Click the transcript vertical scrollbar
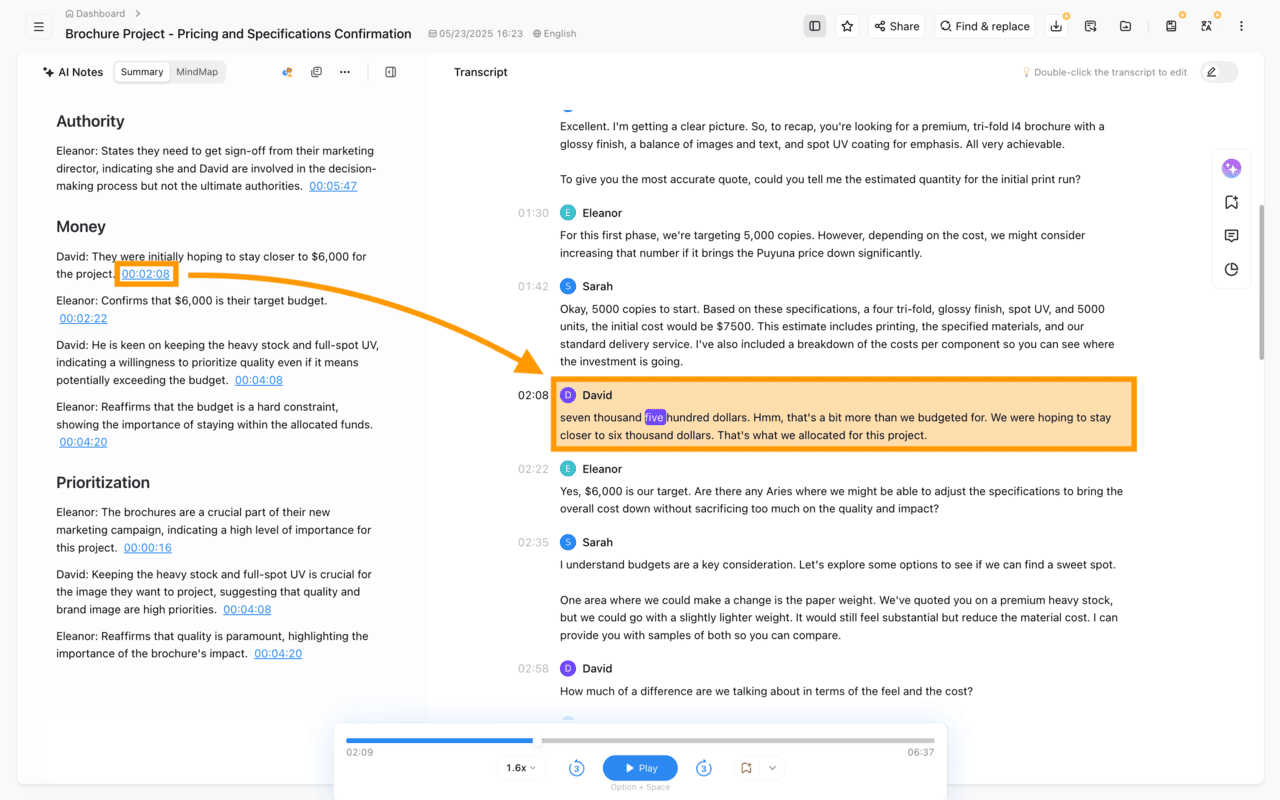The width and height of the screenshot is (1280, 800). (1261, 282)
